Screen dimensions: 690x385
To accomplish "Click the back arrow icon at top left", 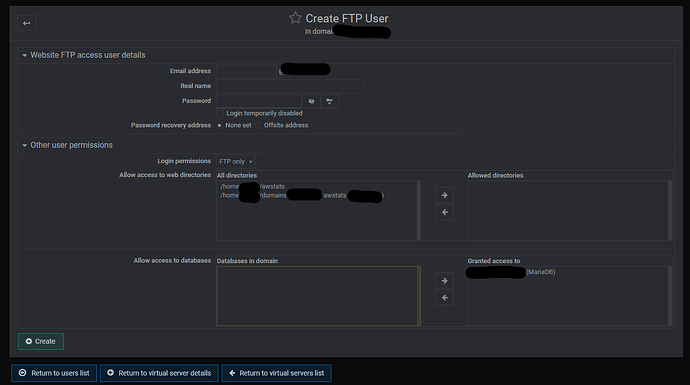I will point(26,23).
